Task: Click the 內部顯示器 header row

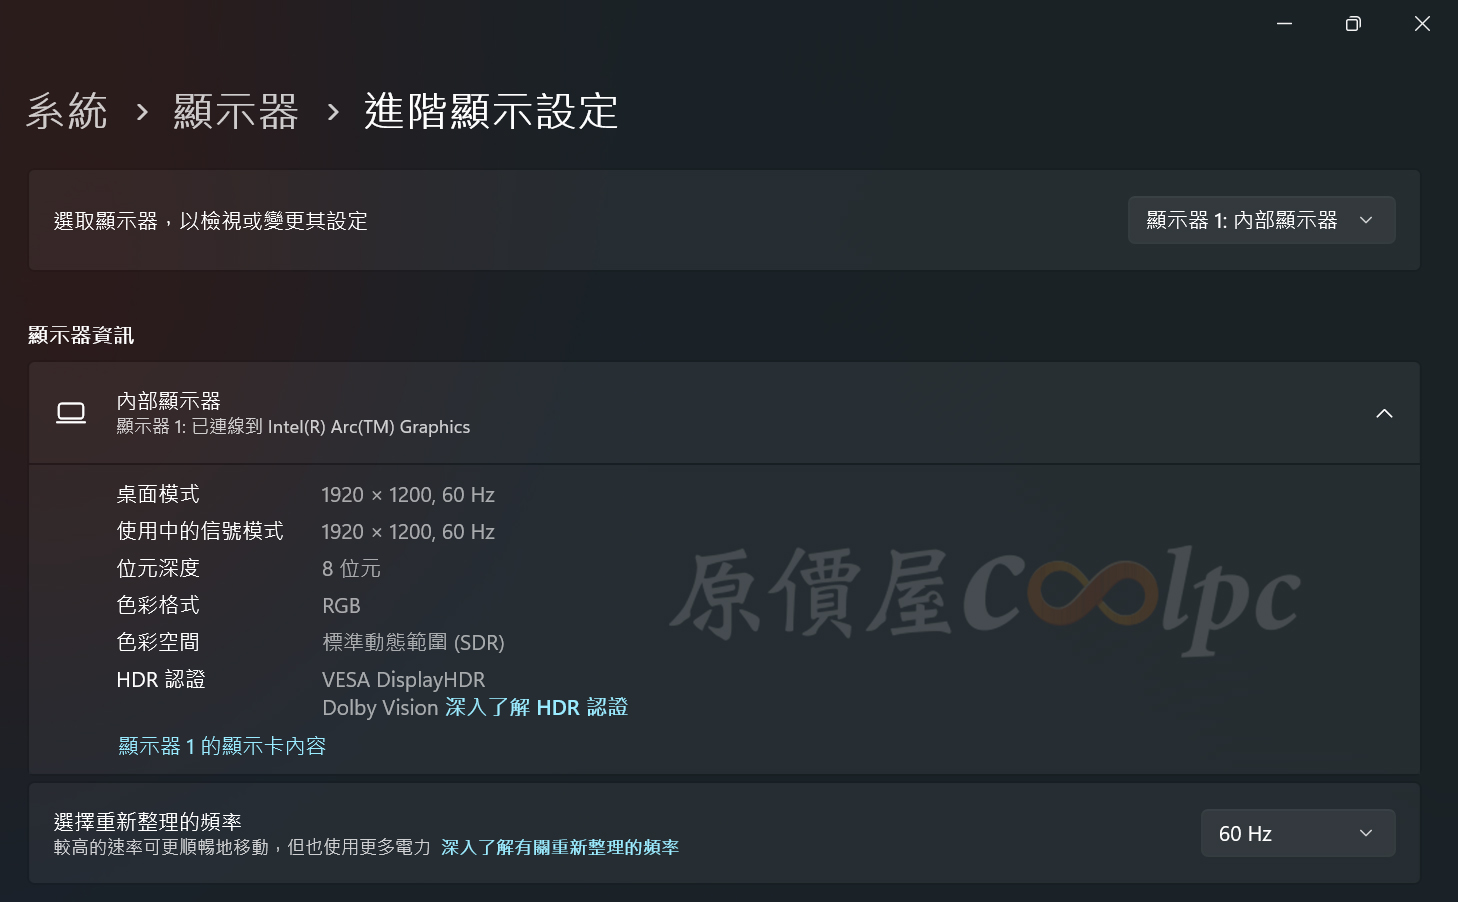Action: coord(724,413)
